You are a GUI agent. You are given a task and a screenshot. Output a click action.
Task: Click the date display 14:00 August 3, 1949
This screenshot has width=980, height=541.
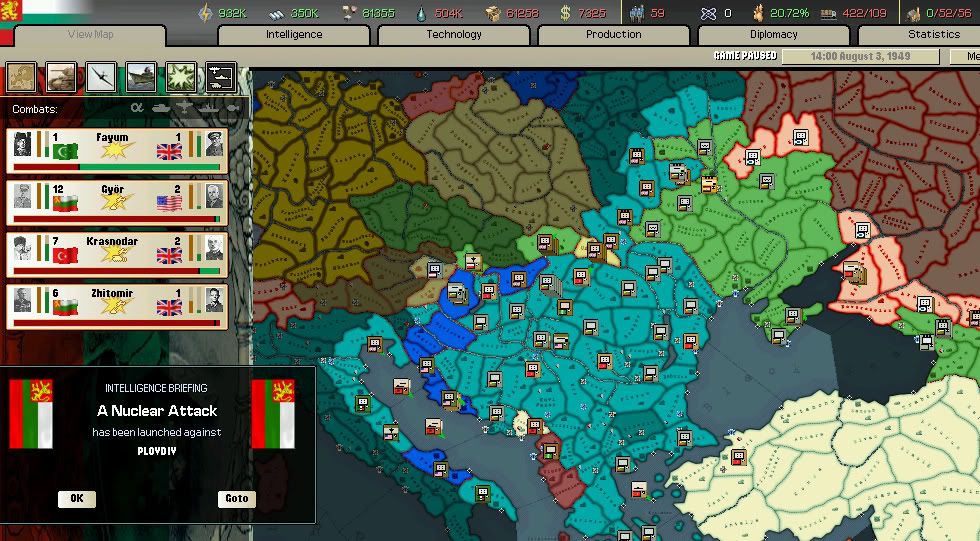pos(861,56)
